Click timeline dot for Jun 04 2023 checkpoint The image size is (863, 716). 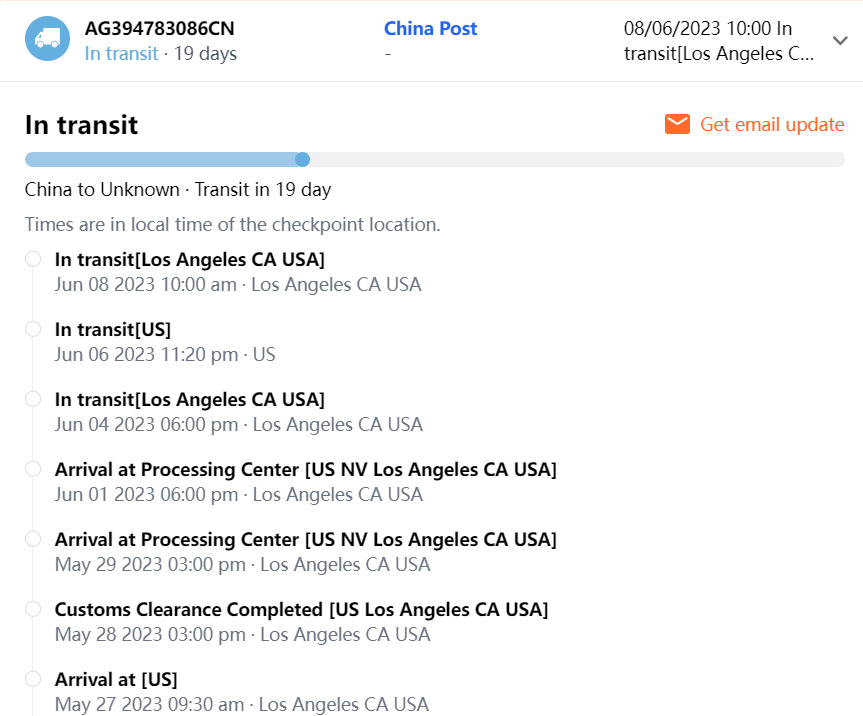click(x=33, y=399)
